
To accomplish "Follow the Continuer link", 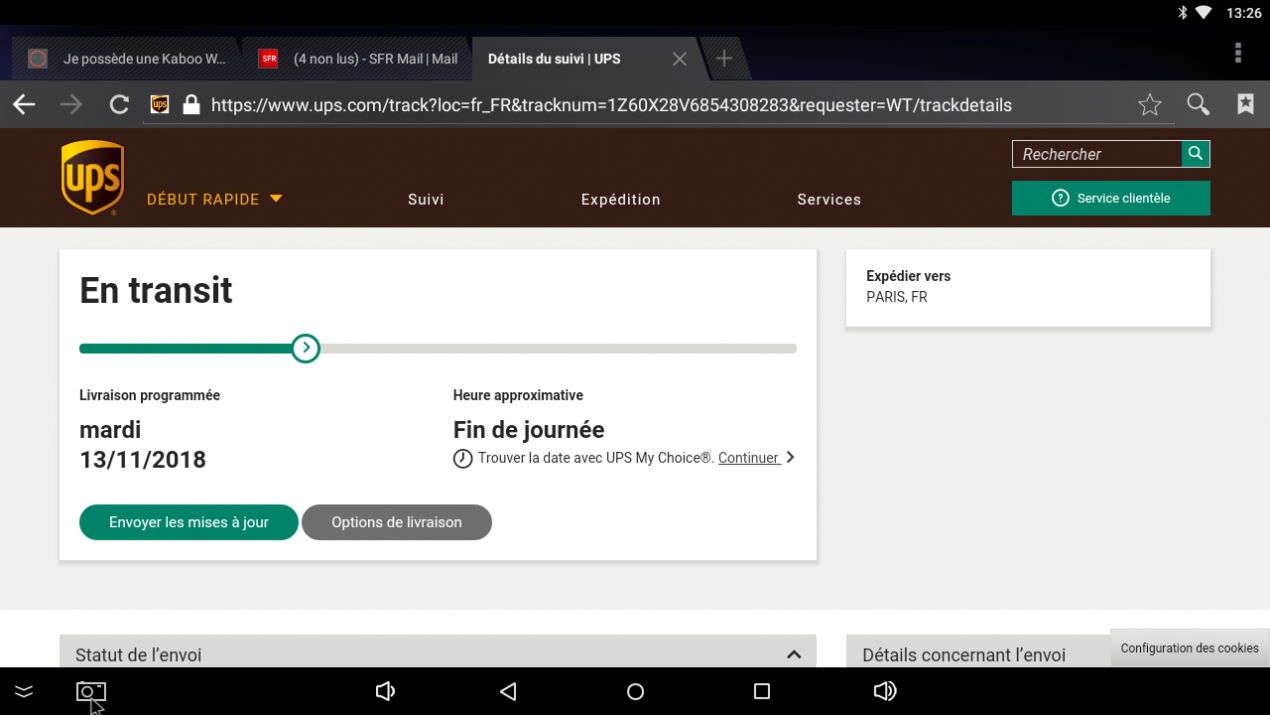I will [x=748, y=458].
